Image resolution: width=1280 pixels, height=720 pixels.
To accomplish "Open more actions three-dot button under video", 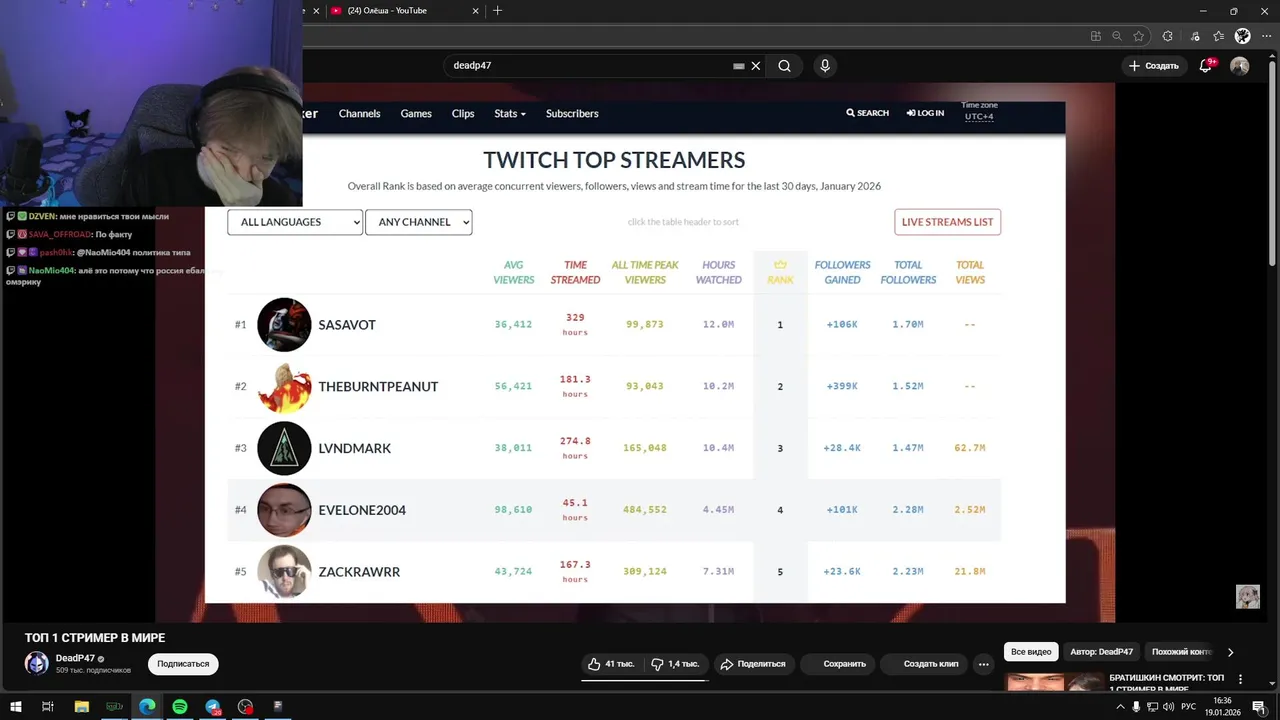I will point(984,664).
